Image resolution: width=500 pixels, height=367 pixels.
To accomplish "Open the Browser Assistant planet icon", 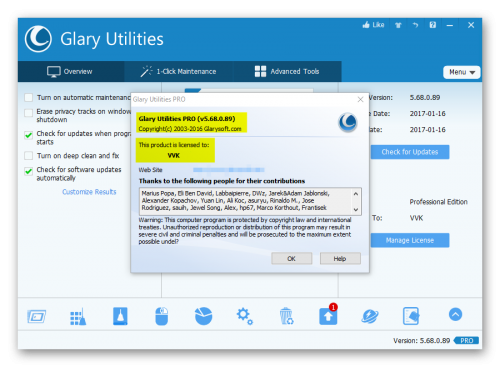I will click(x=370, y=316).
